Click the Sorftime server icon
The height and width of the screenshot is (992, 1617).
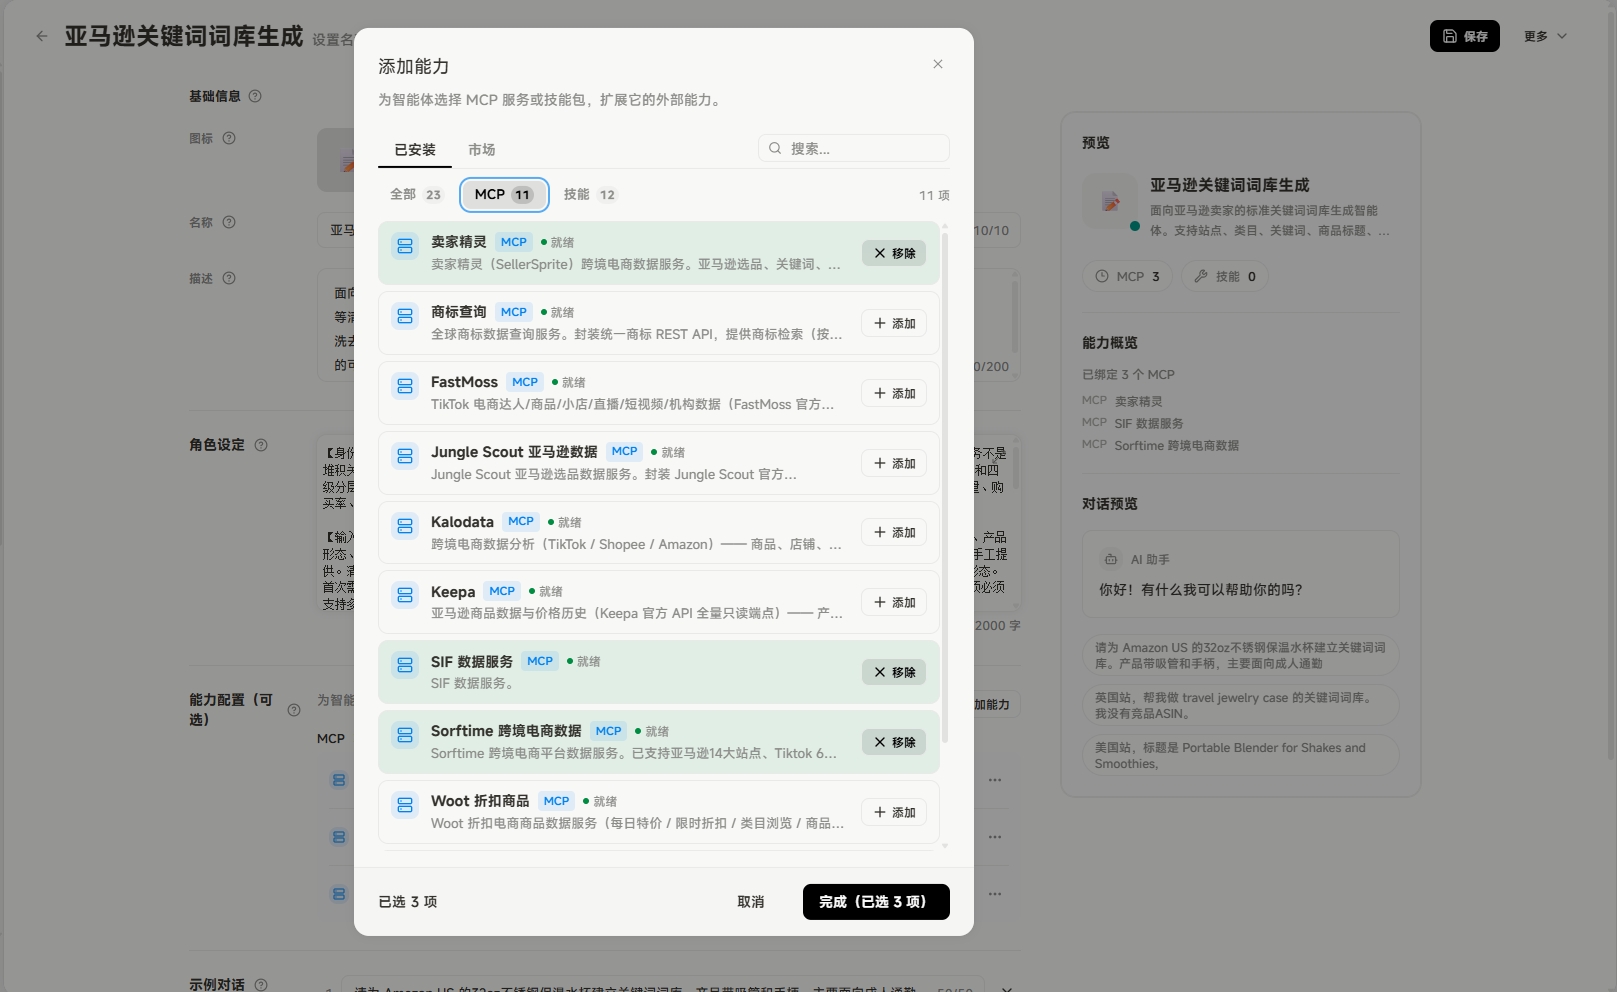(x=405, y=735)
